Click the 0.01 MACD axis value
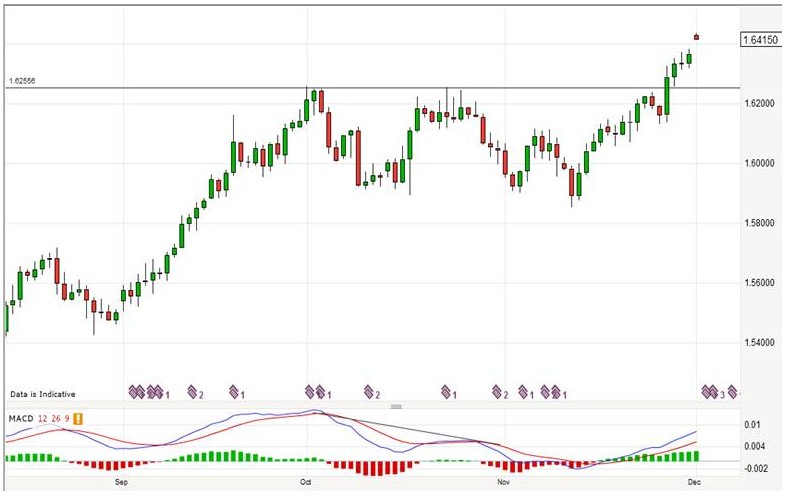Screen dimensions: 786x498 pos(752,425)
